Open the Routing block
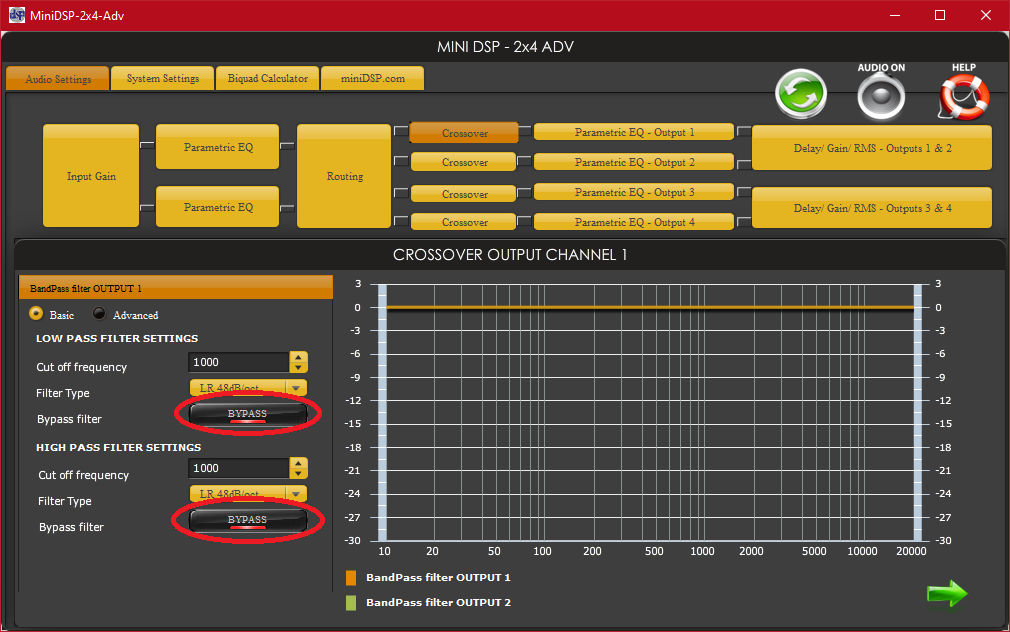The image size is (1010, 632). point(345,176)
